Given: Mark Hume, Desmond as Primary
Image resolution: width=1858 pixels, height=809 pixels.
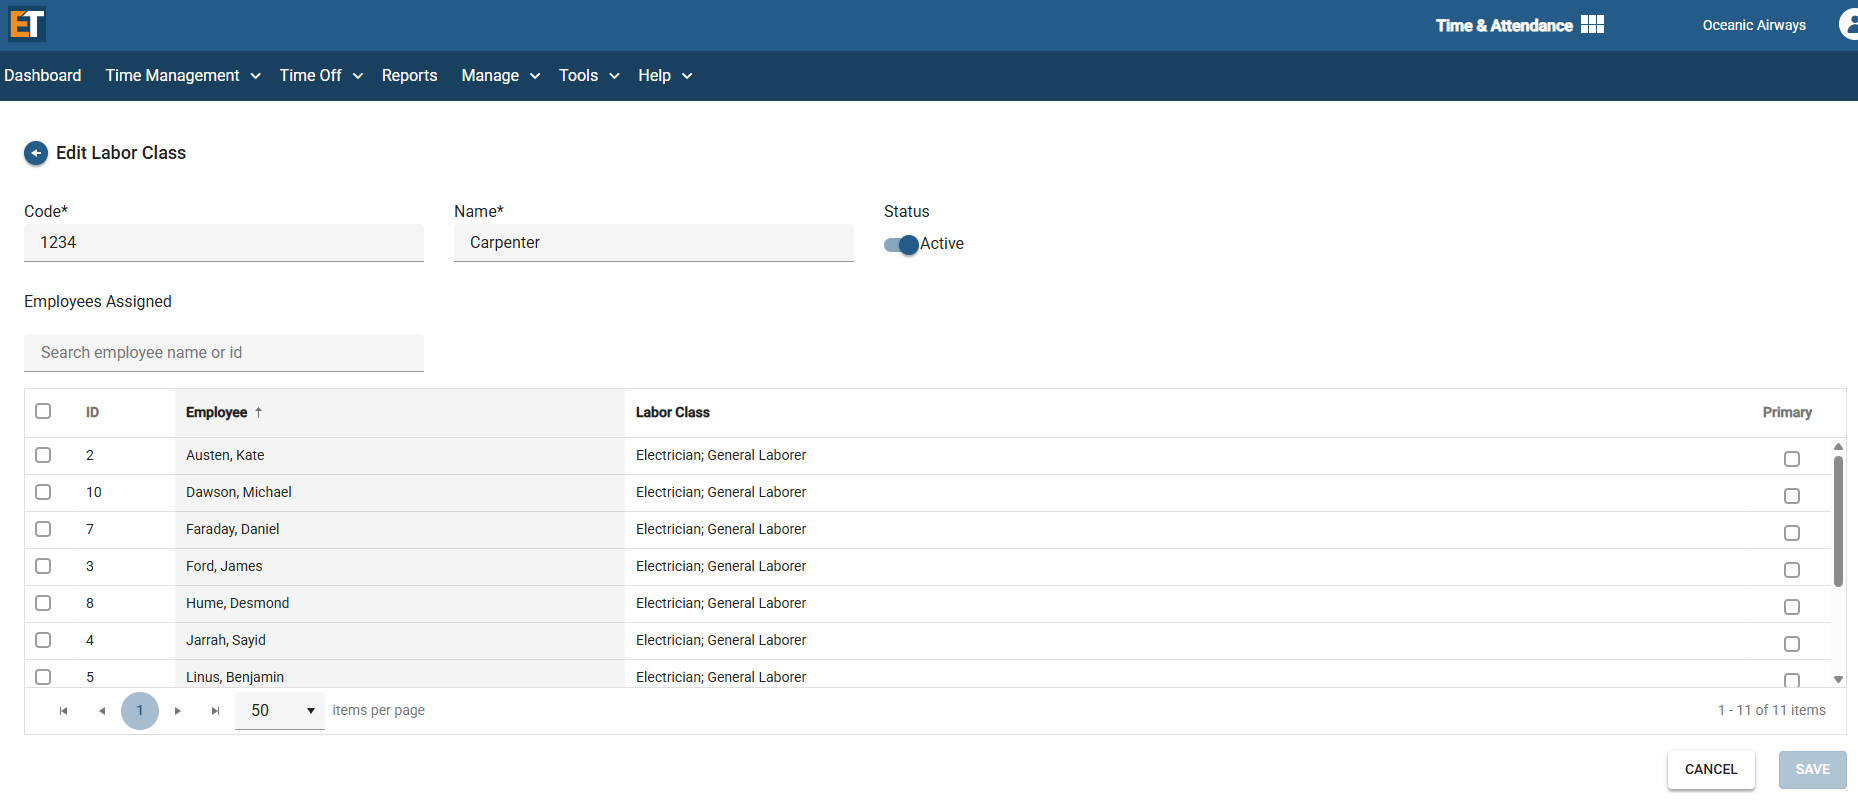Looking at the screenshot, I should 1792,607.
